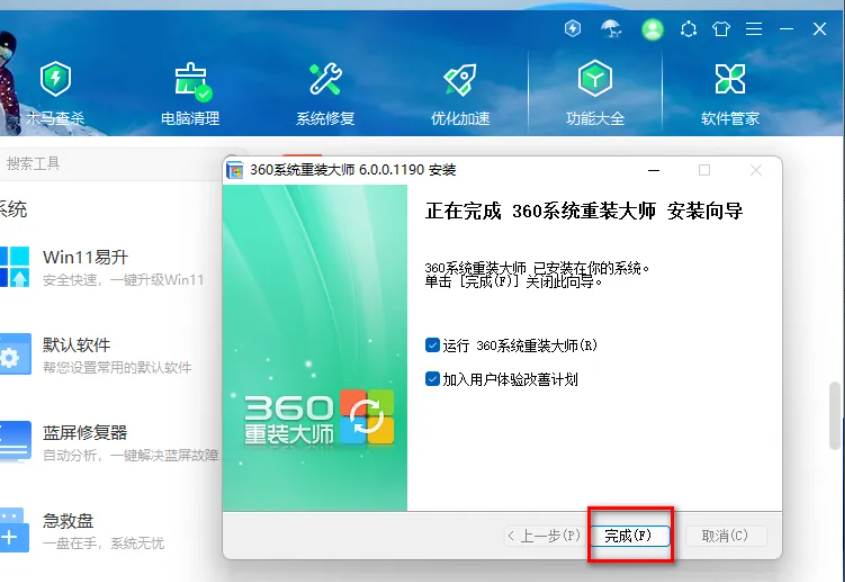The height and width of the screenshot is (582, 845).
Task: Open the hamburger main menu
Action: [753, 29]
